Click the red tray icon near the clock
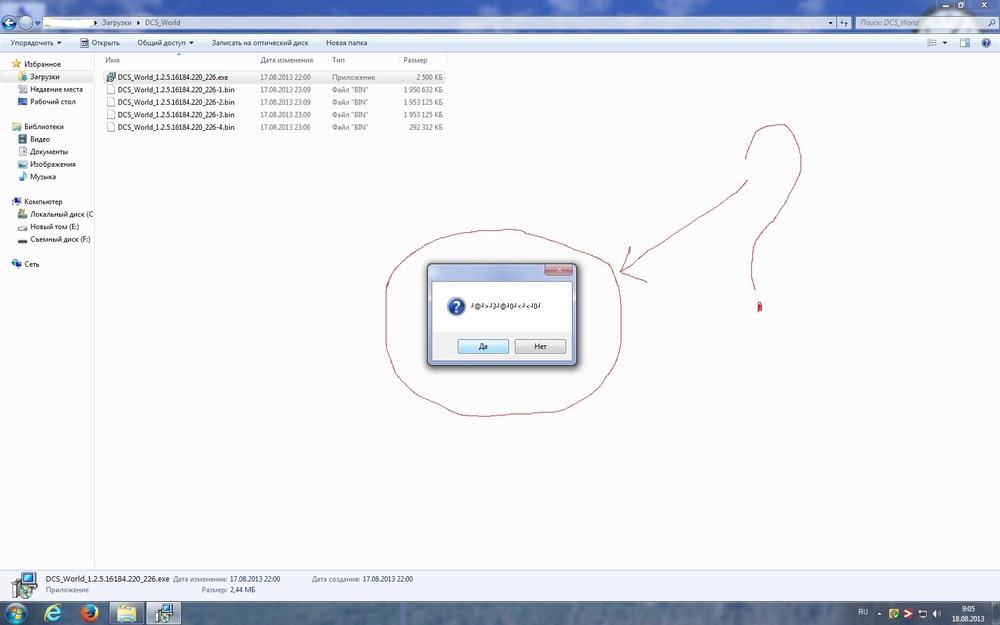Screen dimensions: 1000x625 coord(908,614)
